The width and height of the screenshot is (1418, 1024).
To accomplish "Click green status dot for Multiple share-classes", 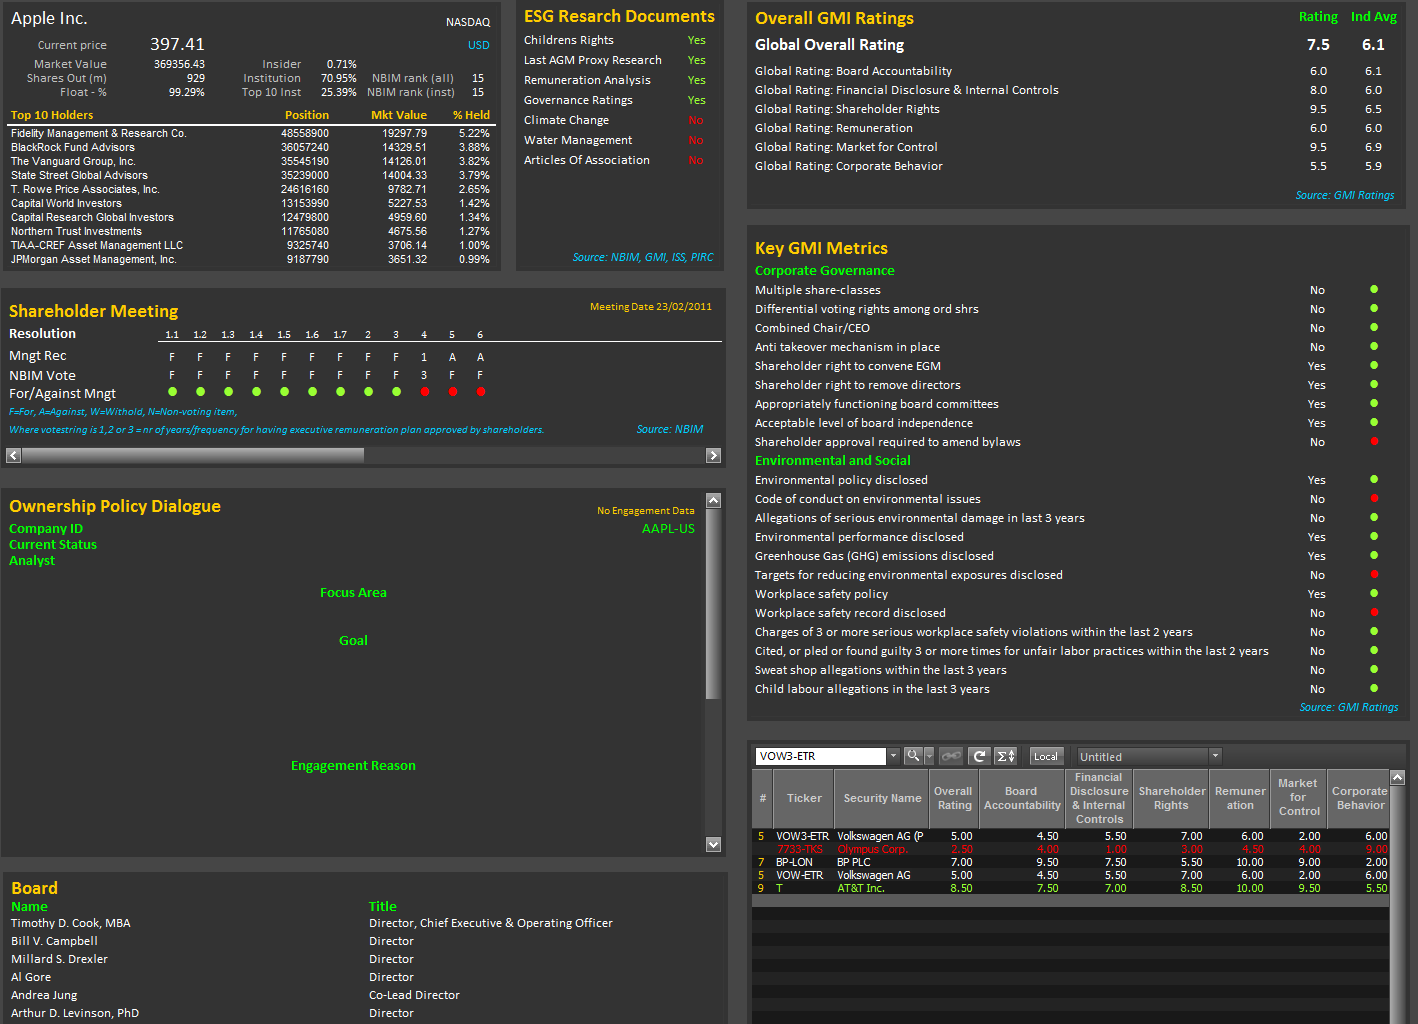I will [x=1374, y=289].
